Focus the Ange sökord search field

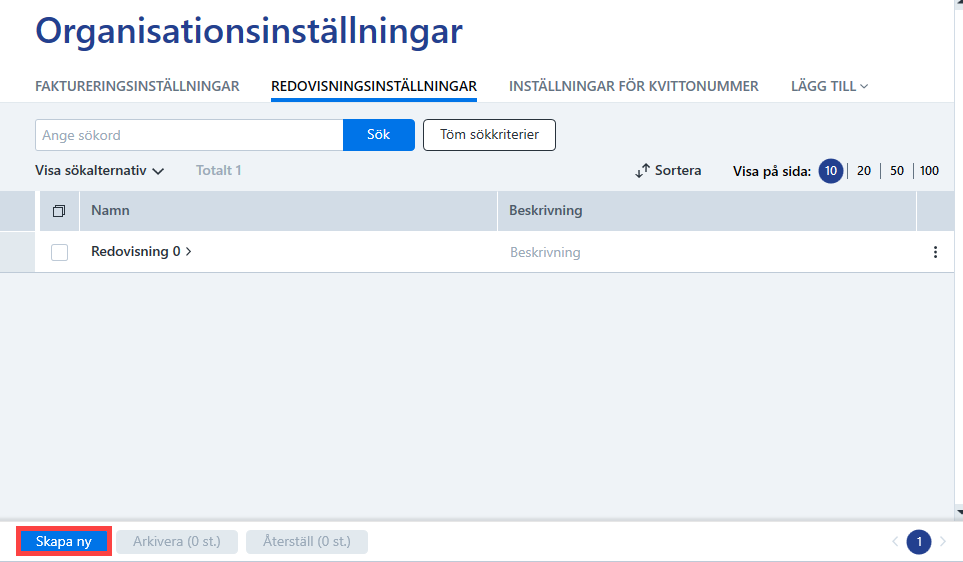[189, 135]
